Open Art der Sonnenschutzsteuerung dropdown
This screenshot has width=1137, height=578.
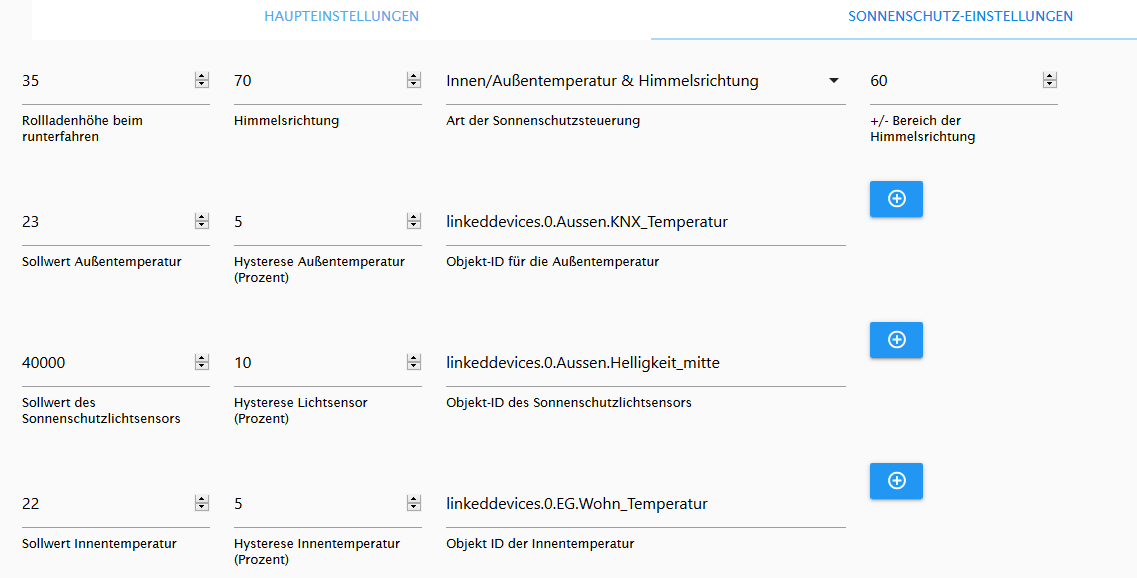(x=645, y=80)
